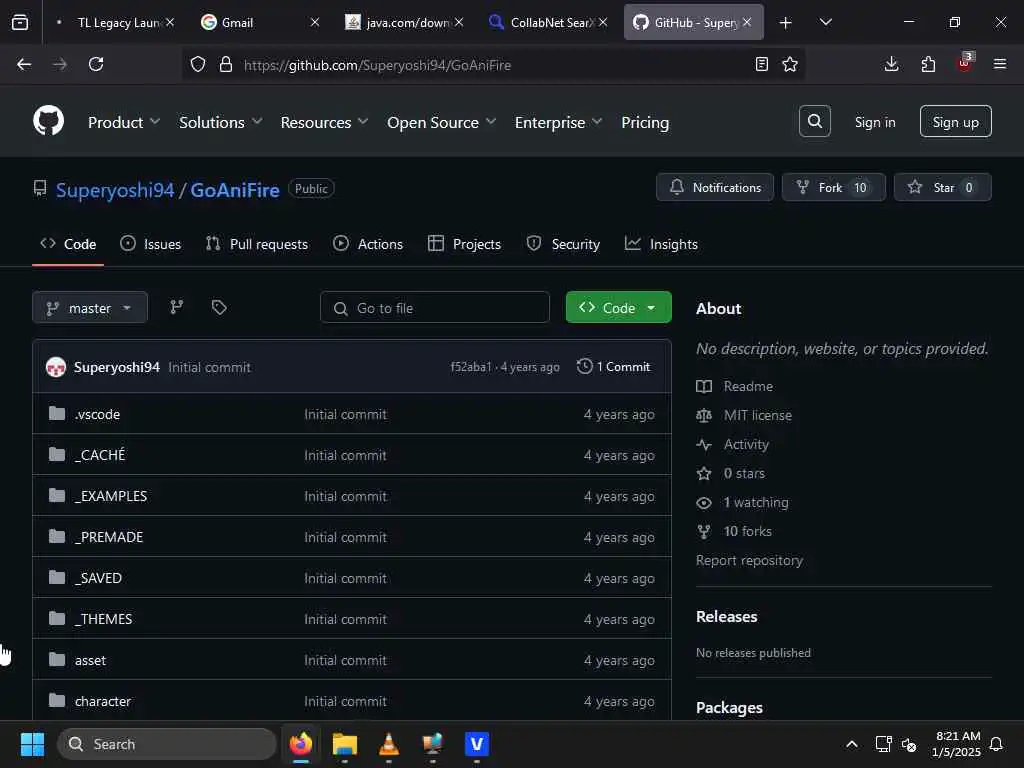Viewport: 1024px width, 768px height.
Task: Switch to the Actions tab
Action: [368, 244]
